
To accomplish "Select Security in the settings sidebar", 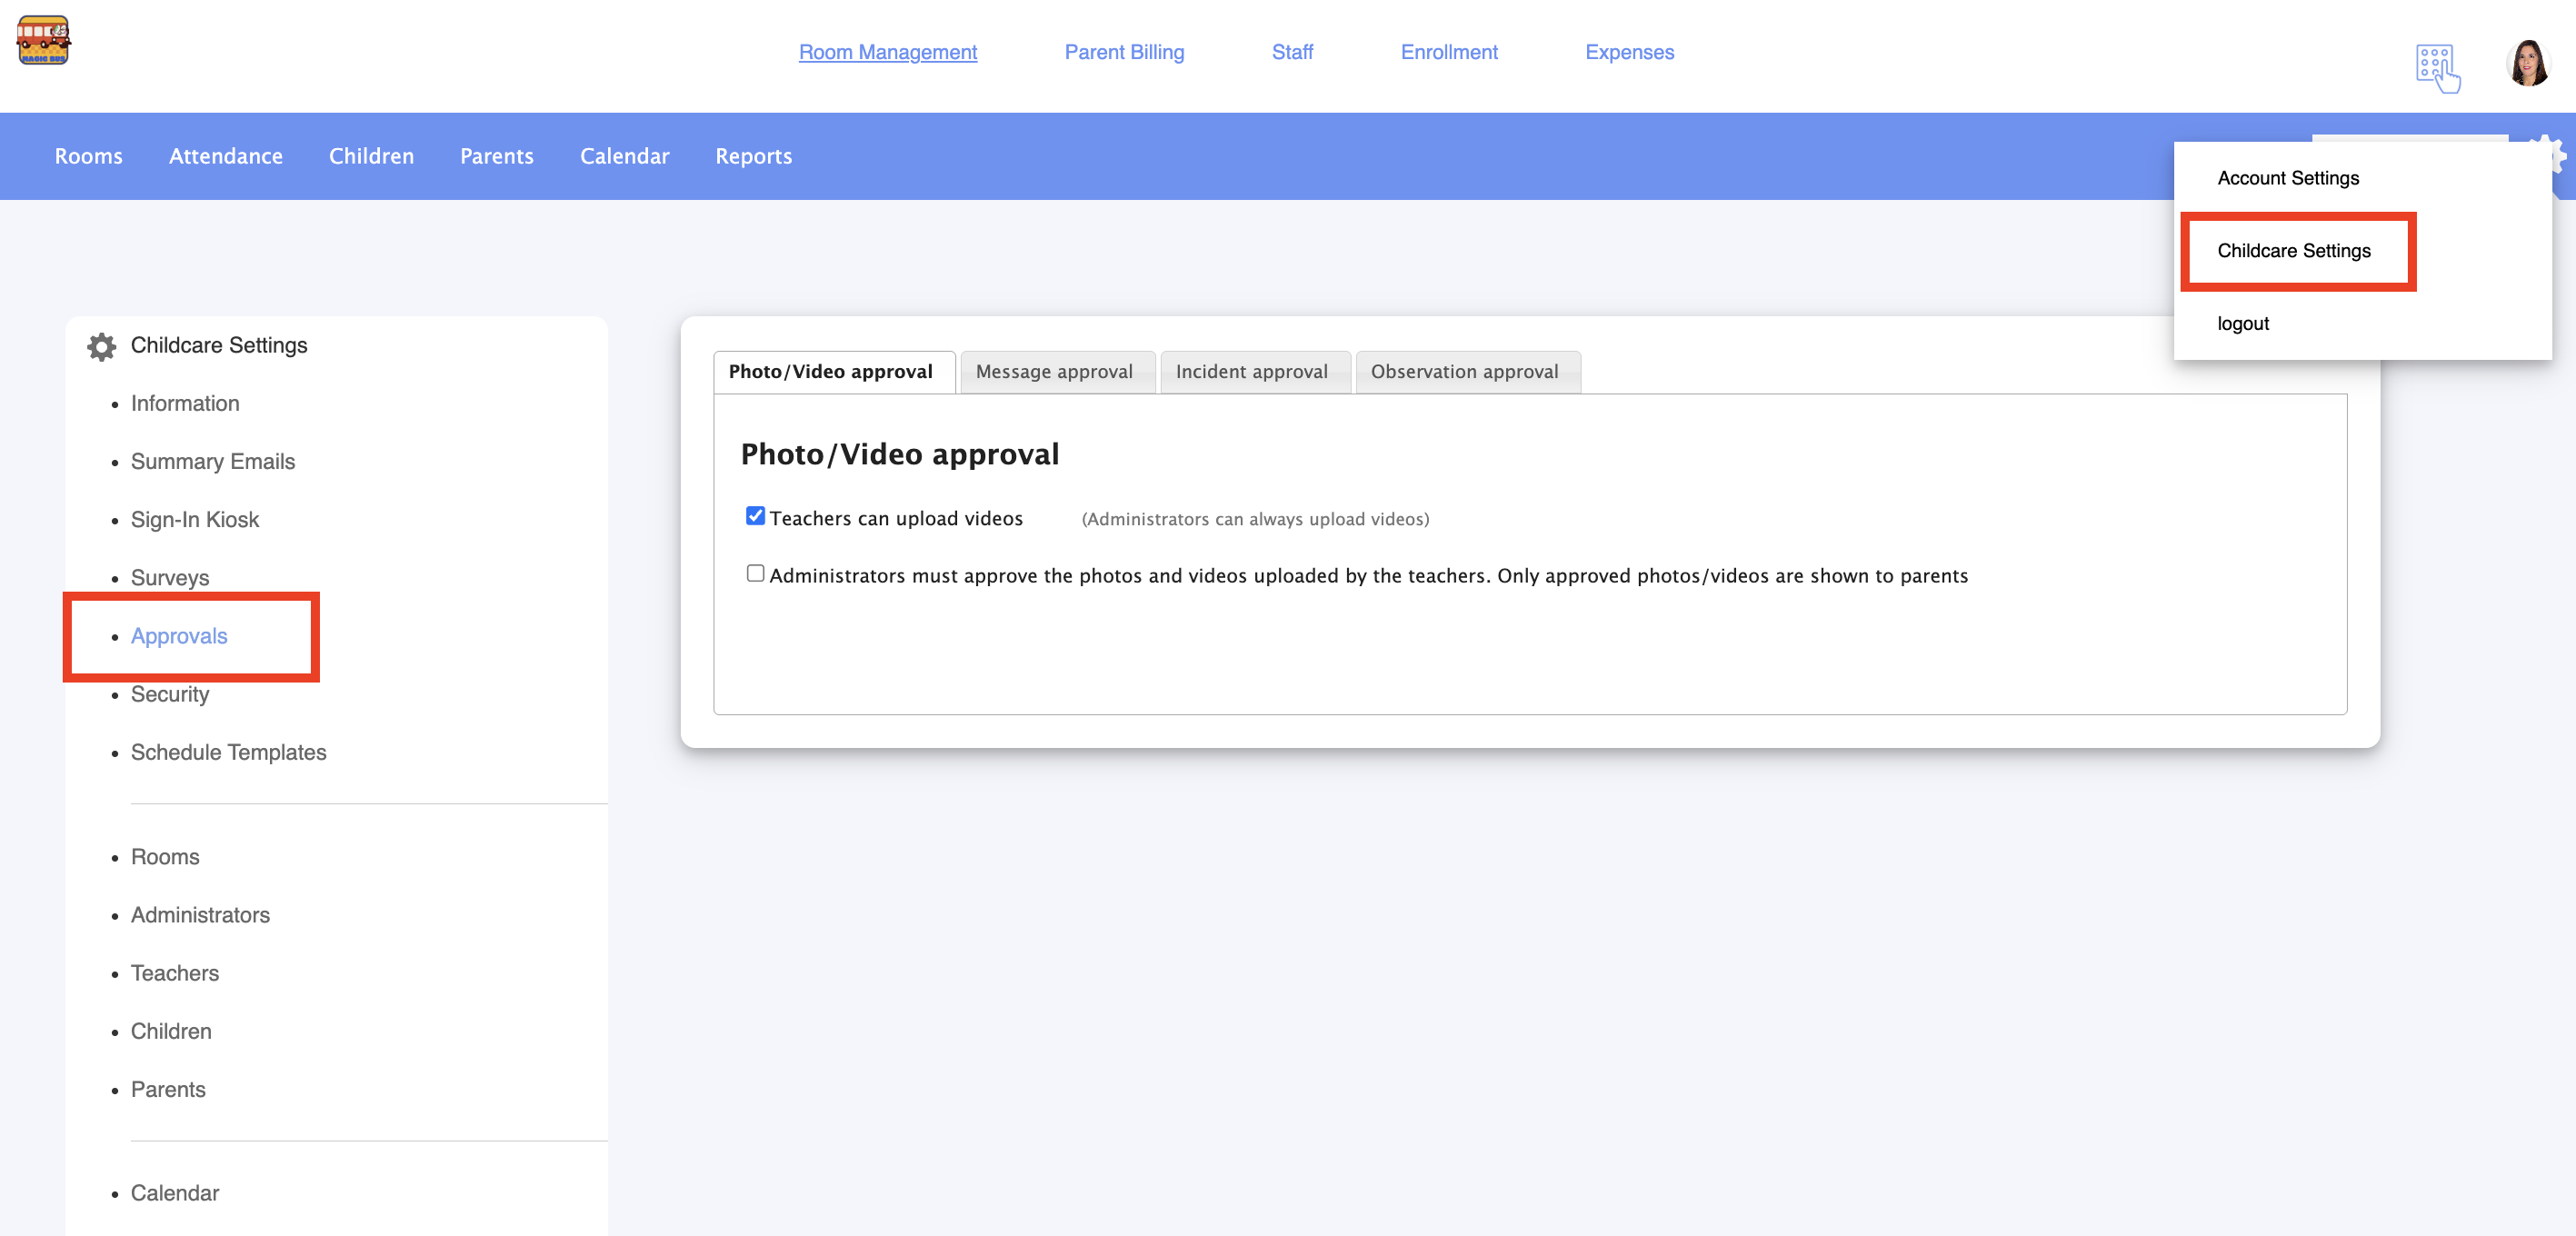I will (170, 694).
